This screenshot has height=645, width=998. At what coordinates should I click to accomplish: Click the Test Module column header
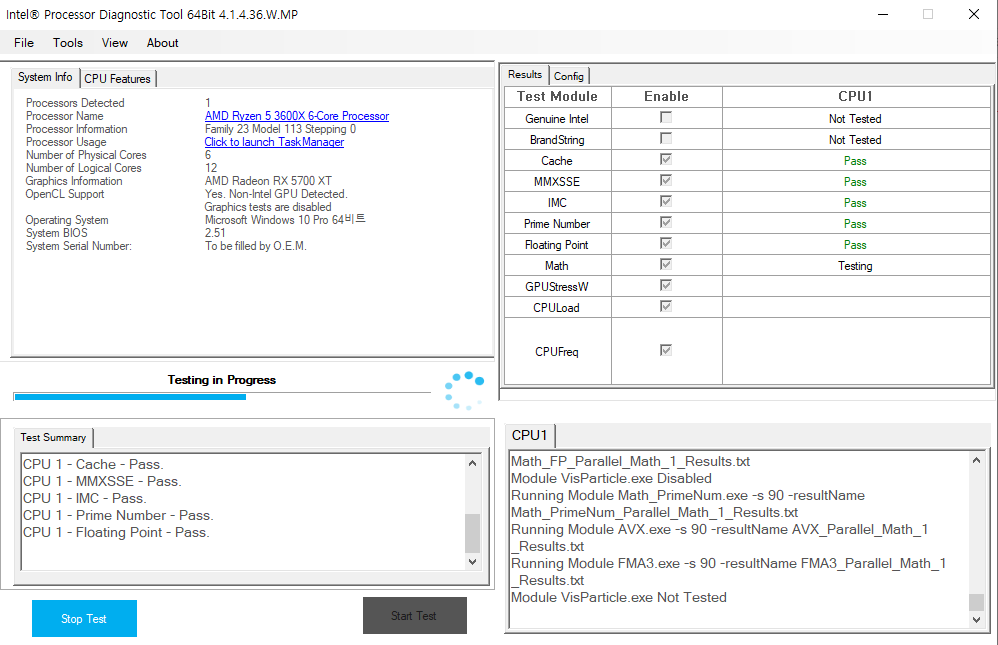(x=557, y=96)
